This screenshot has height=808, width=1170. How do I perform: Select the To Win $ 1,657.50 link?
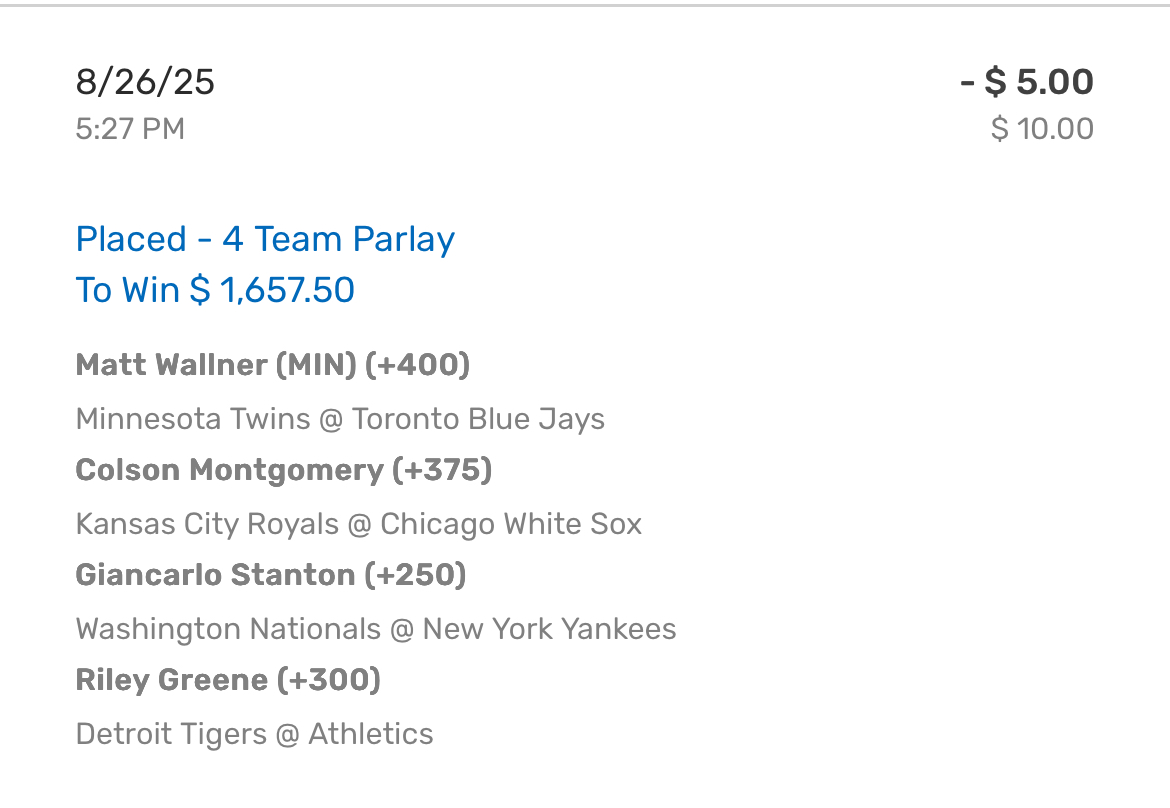[x=215, y=290]
